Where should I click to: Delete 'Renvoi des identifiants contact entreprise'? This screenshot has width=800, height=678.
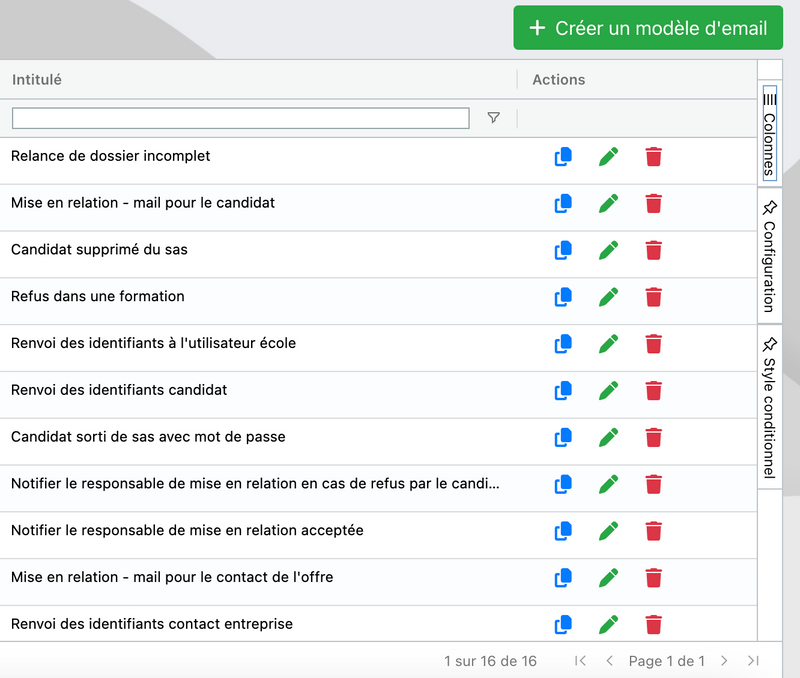pyautogui.click(x=654, y=625)
